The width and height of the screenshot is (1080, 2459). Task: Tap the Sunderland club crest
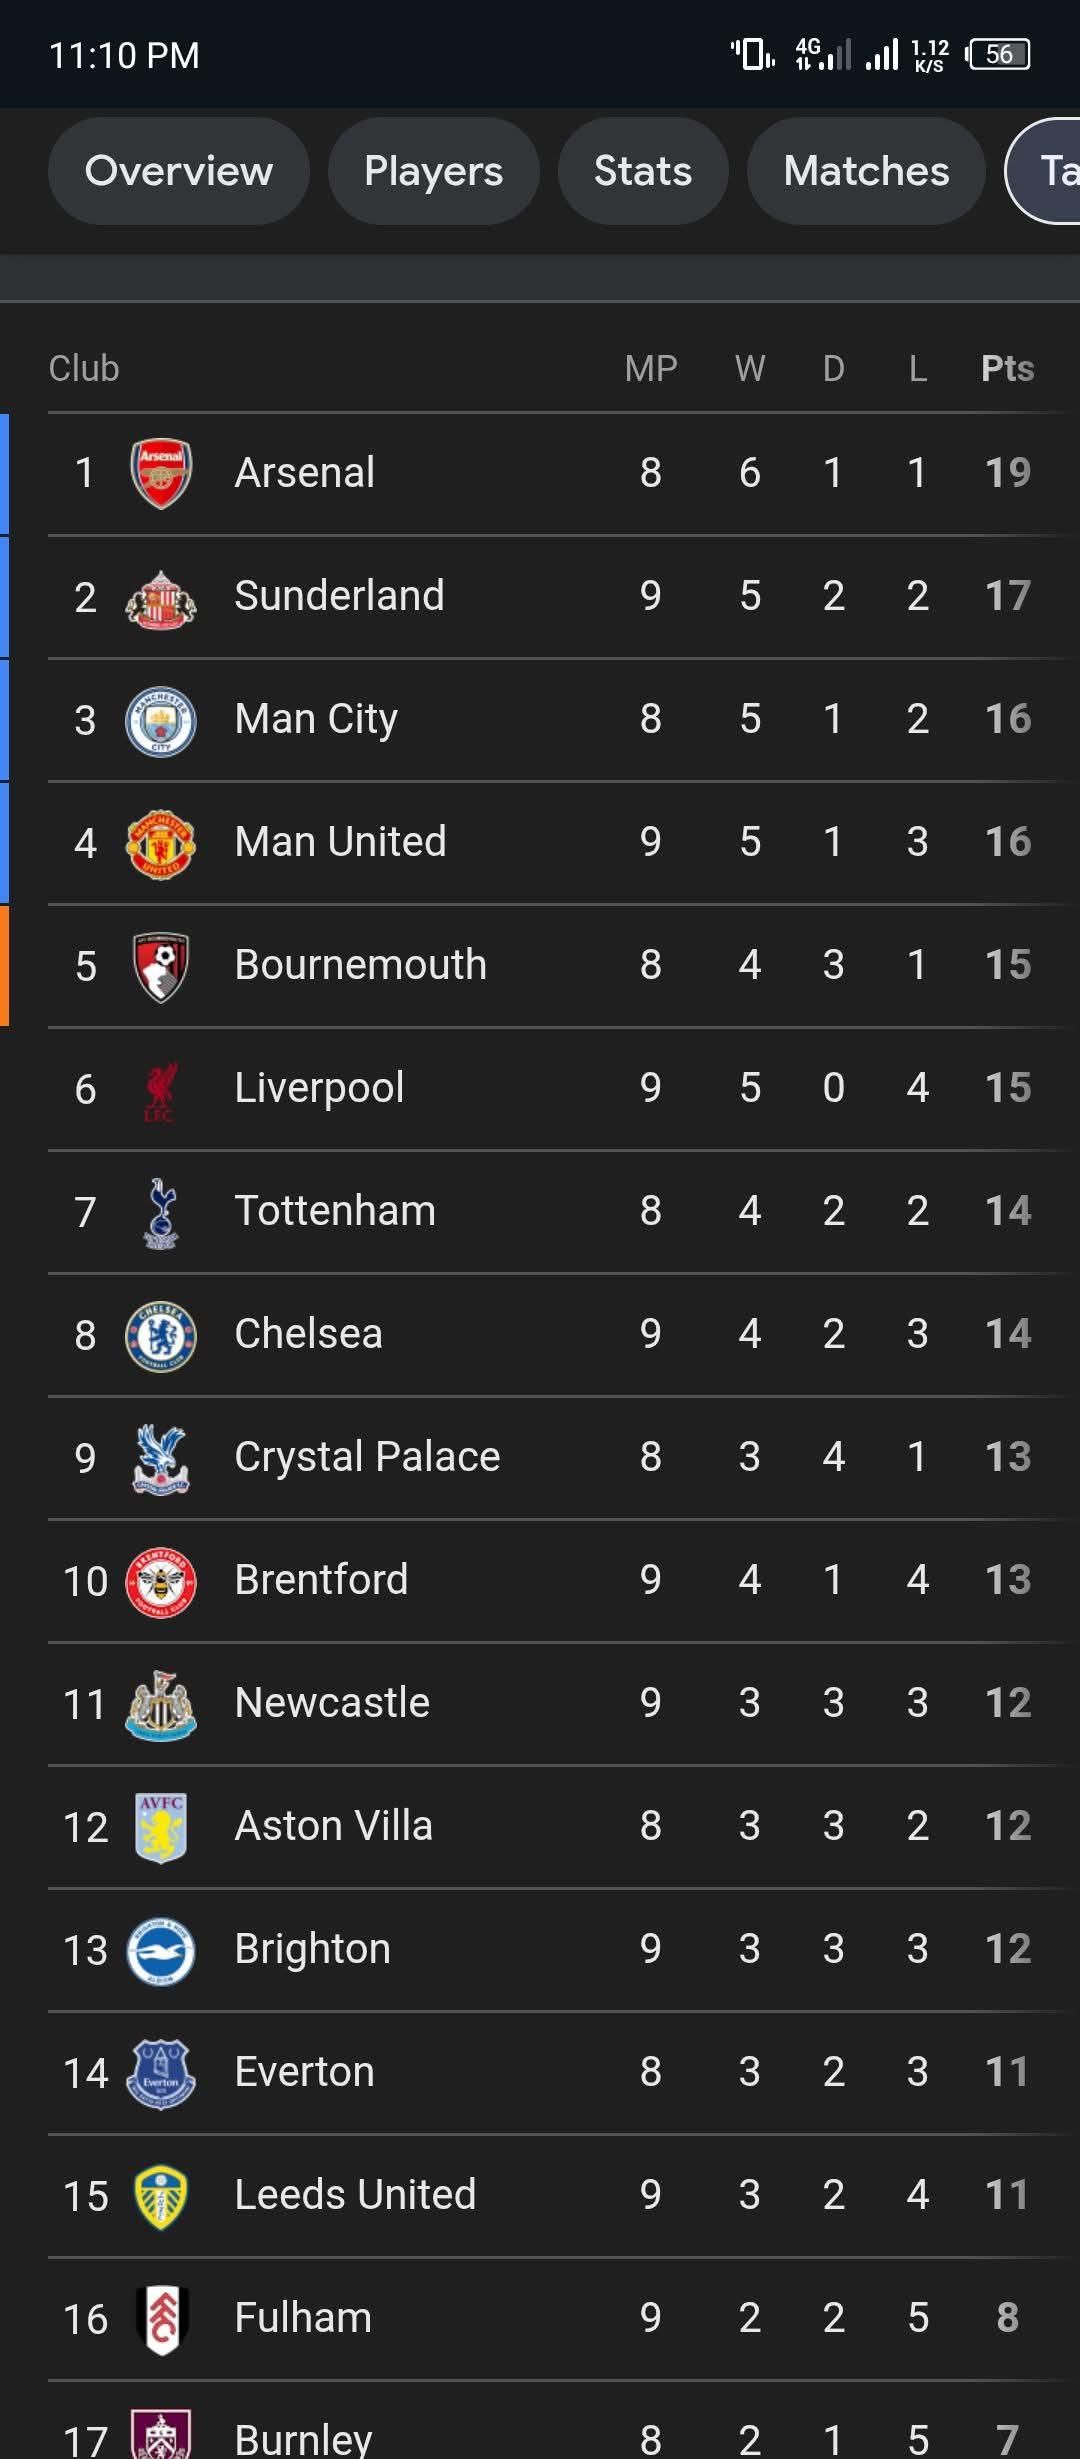point(160,597)
